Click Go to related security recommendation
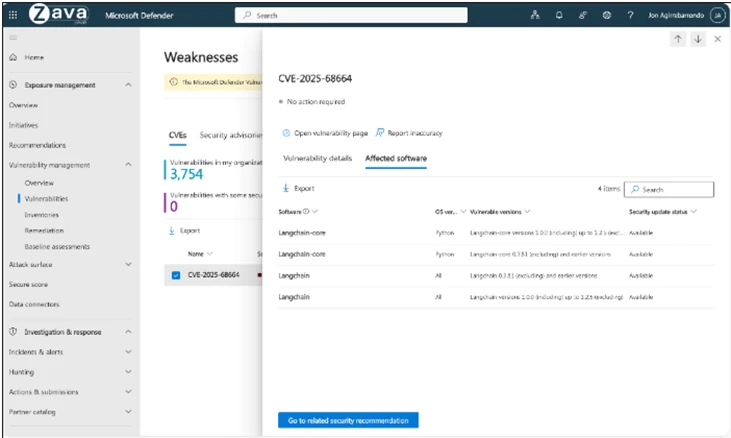The width and height of the screenshot is (731, 438). [x=348, y=420]
